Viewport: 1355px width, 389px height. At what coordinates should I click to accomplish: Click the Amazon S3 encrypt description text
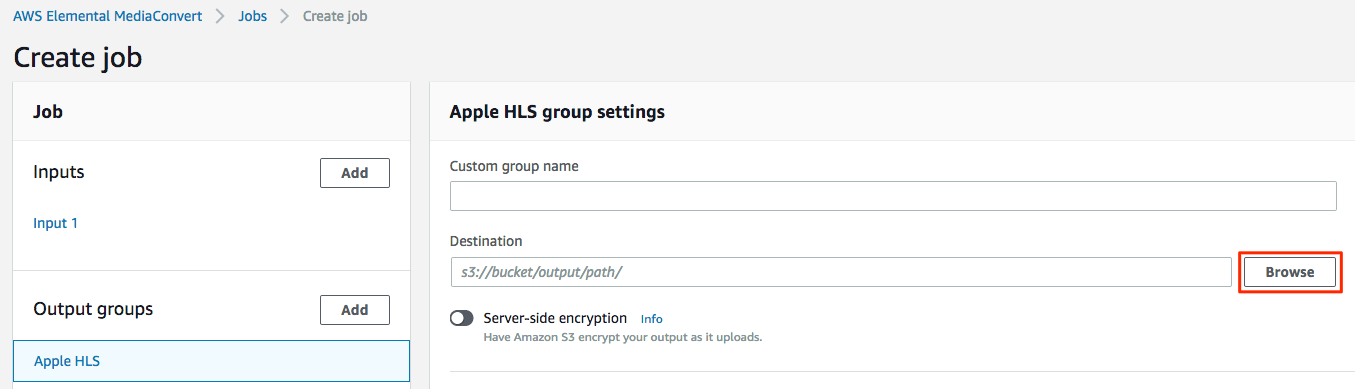[x=623, y=338]
